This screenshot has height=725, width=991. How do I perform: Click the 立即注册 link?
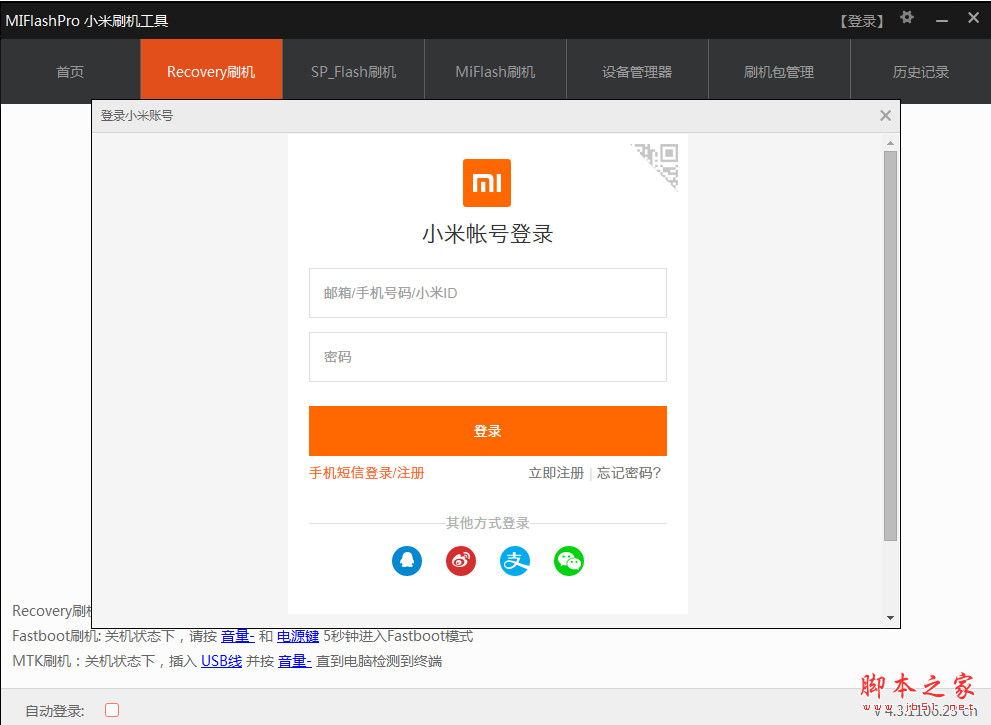556,473
